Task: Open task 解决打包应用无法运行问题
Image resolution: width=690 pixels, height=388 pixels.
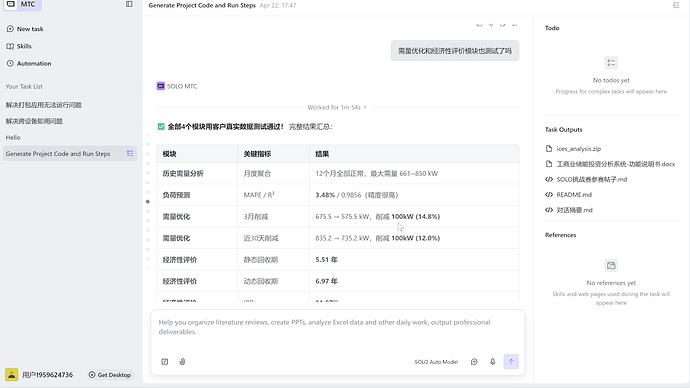Action: (x=44, y=105)
